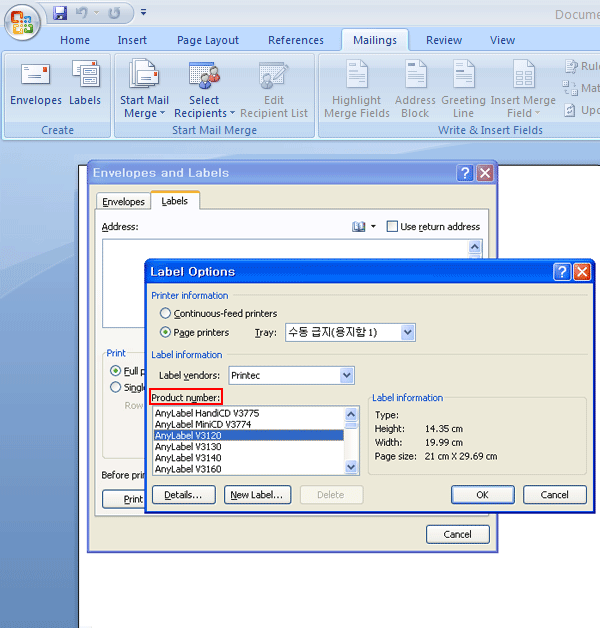Open the References tab
This screenshot has width=600, height=628.
pos(296,40)
